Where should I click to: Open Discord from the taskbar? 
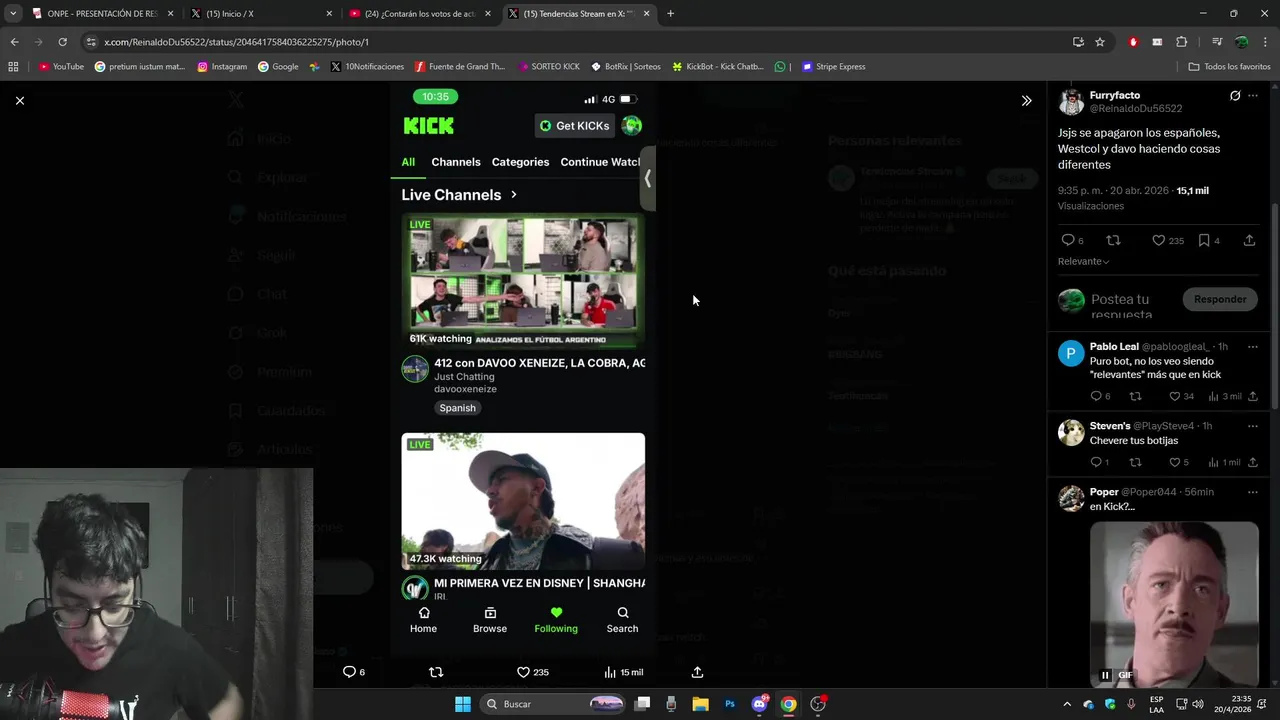pos(760,704)
